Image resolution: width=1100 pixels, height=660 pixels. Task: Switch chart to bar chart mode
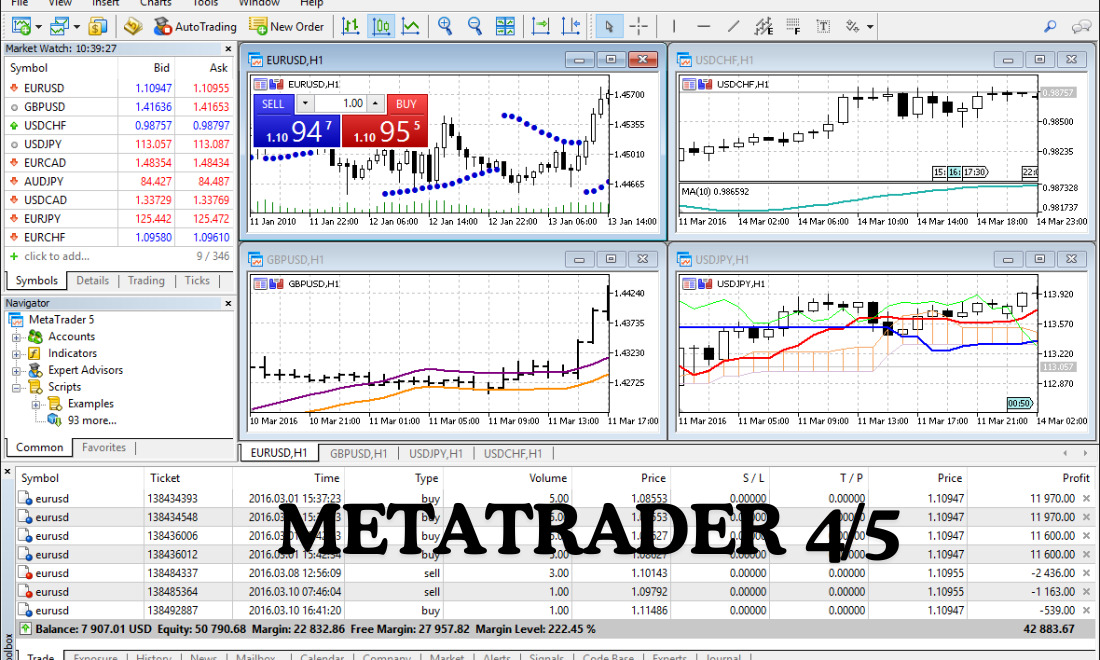tap(351, 27)
